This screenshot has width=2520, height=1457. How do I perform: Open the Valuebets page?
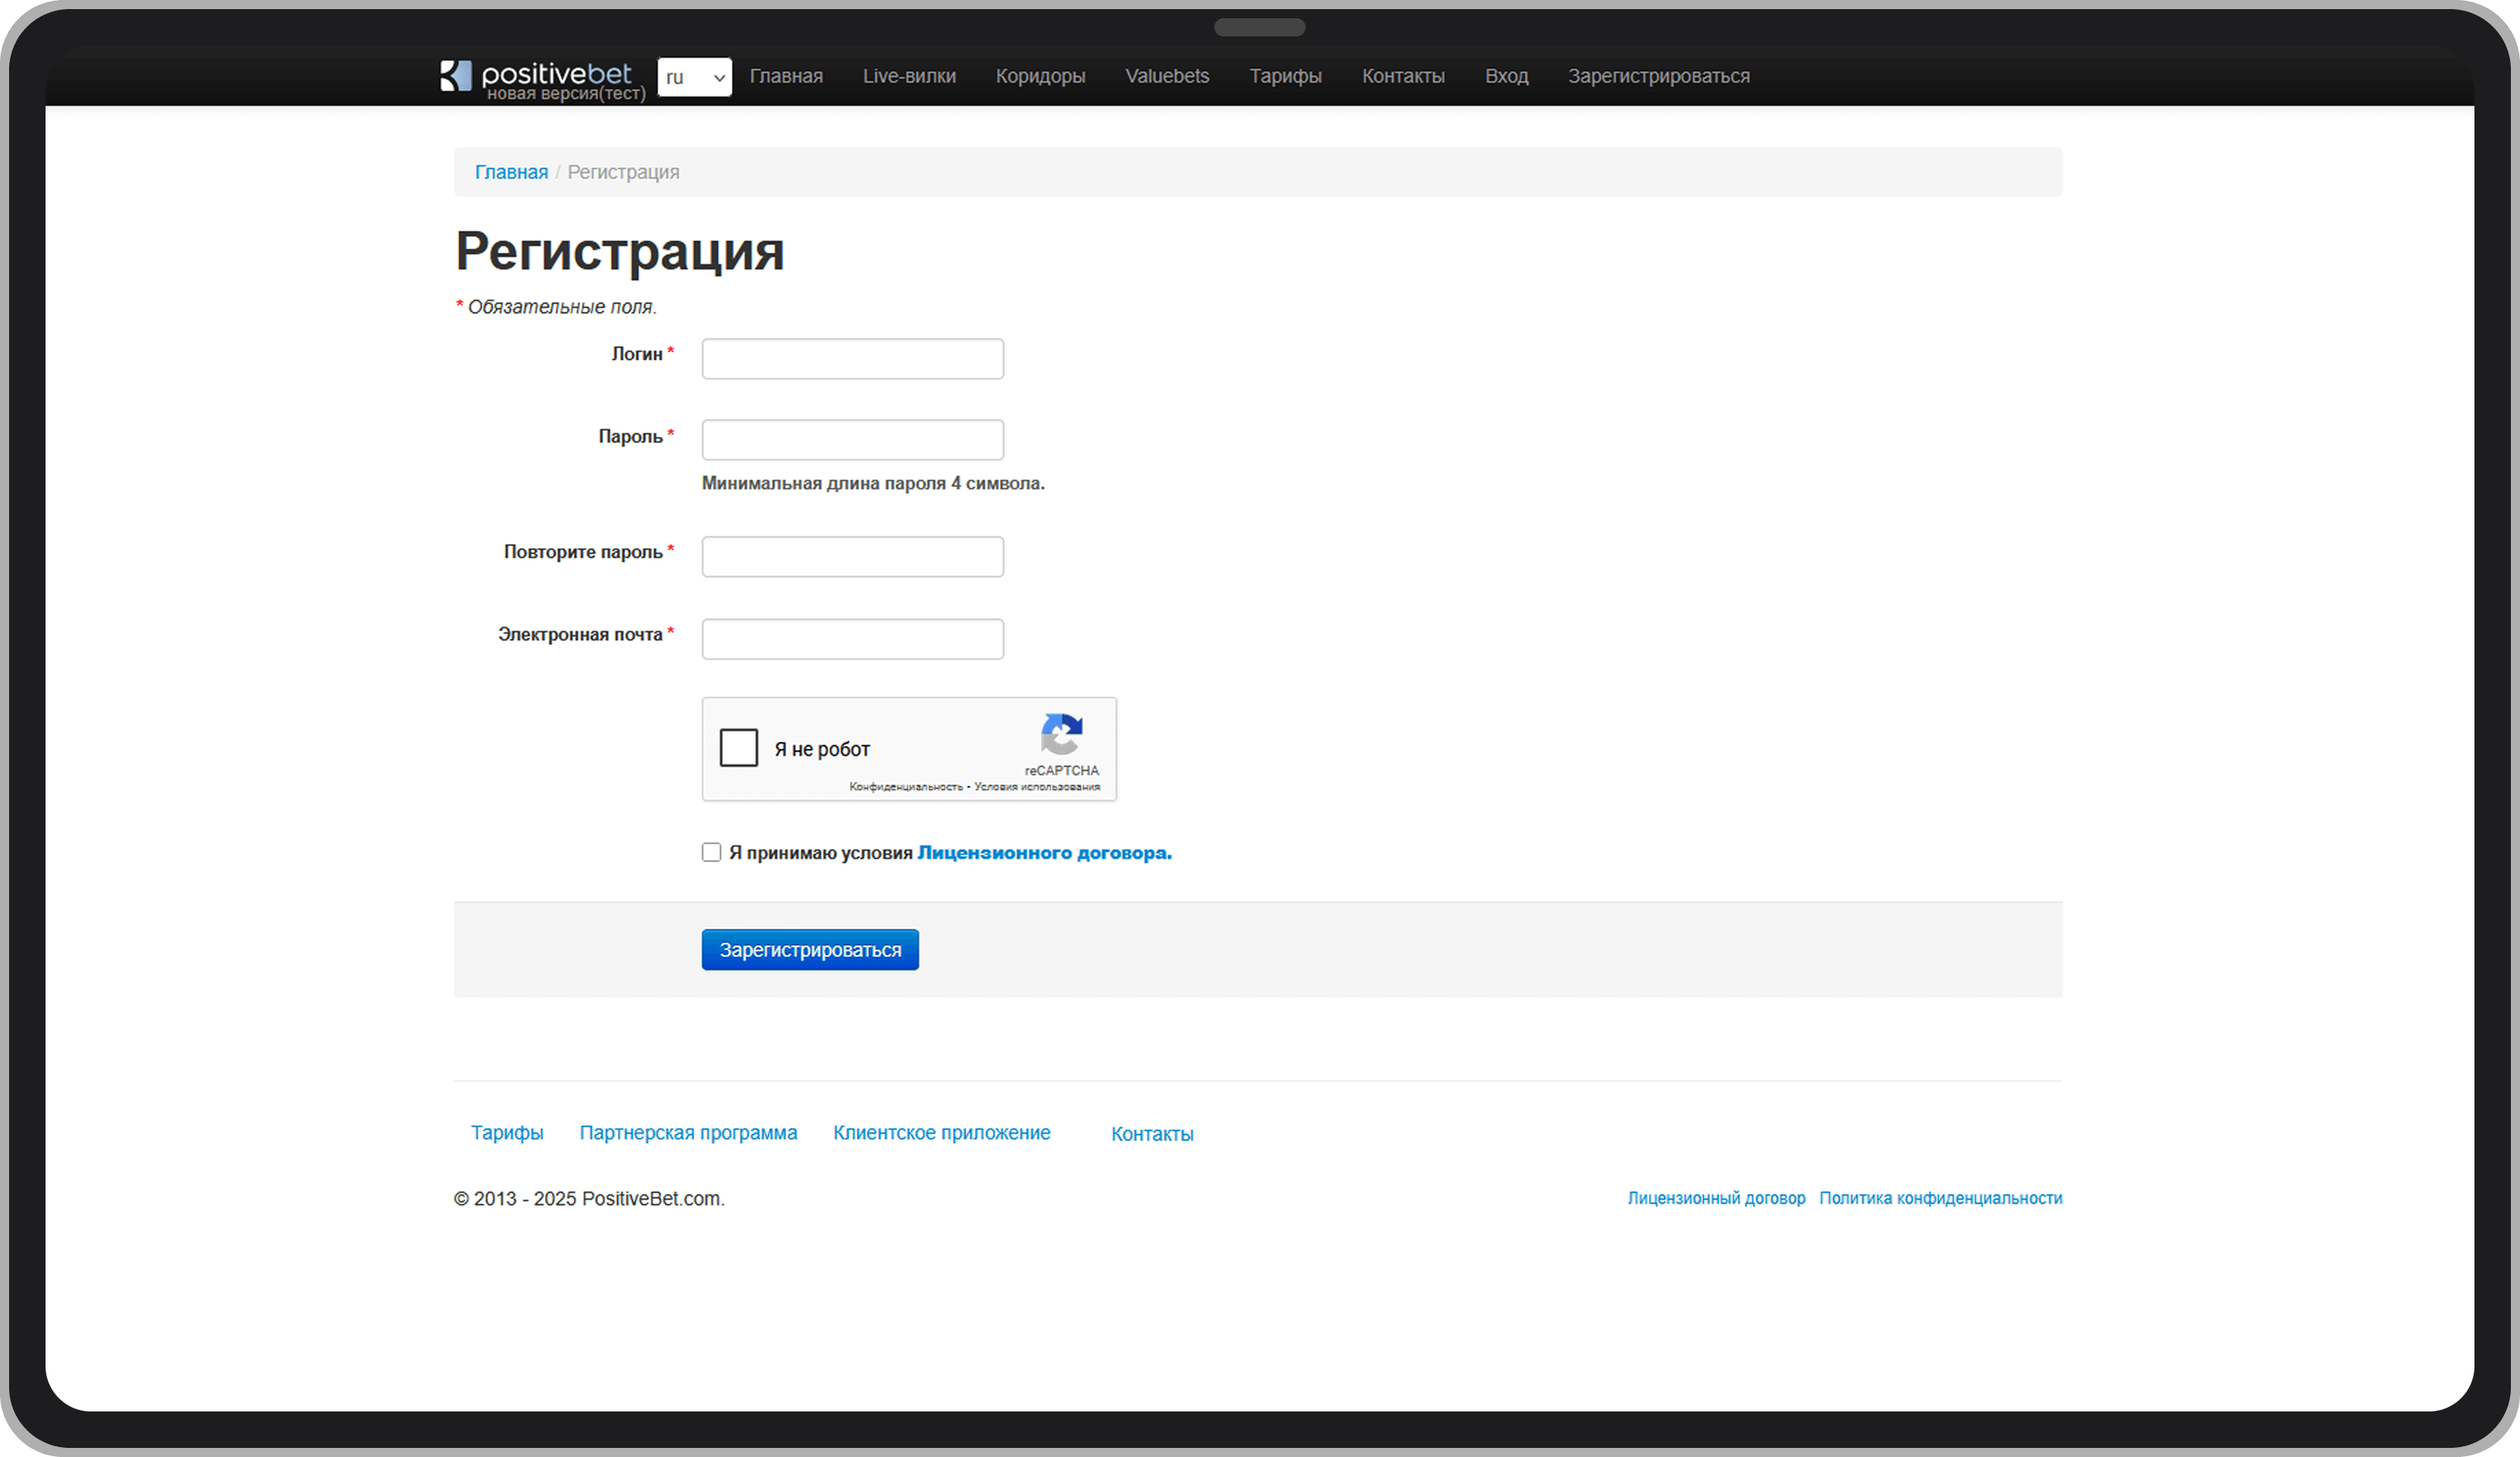1167,76
